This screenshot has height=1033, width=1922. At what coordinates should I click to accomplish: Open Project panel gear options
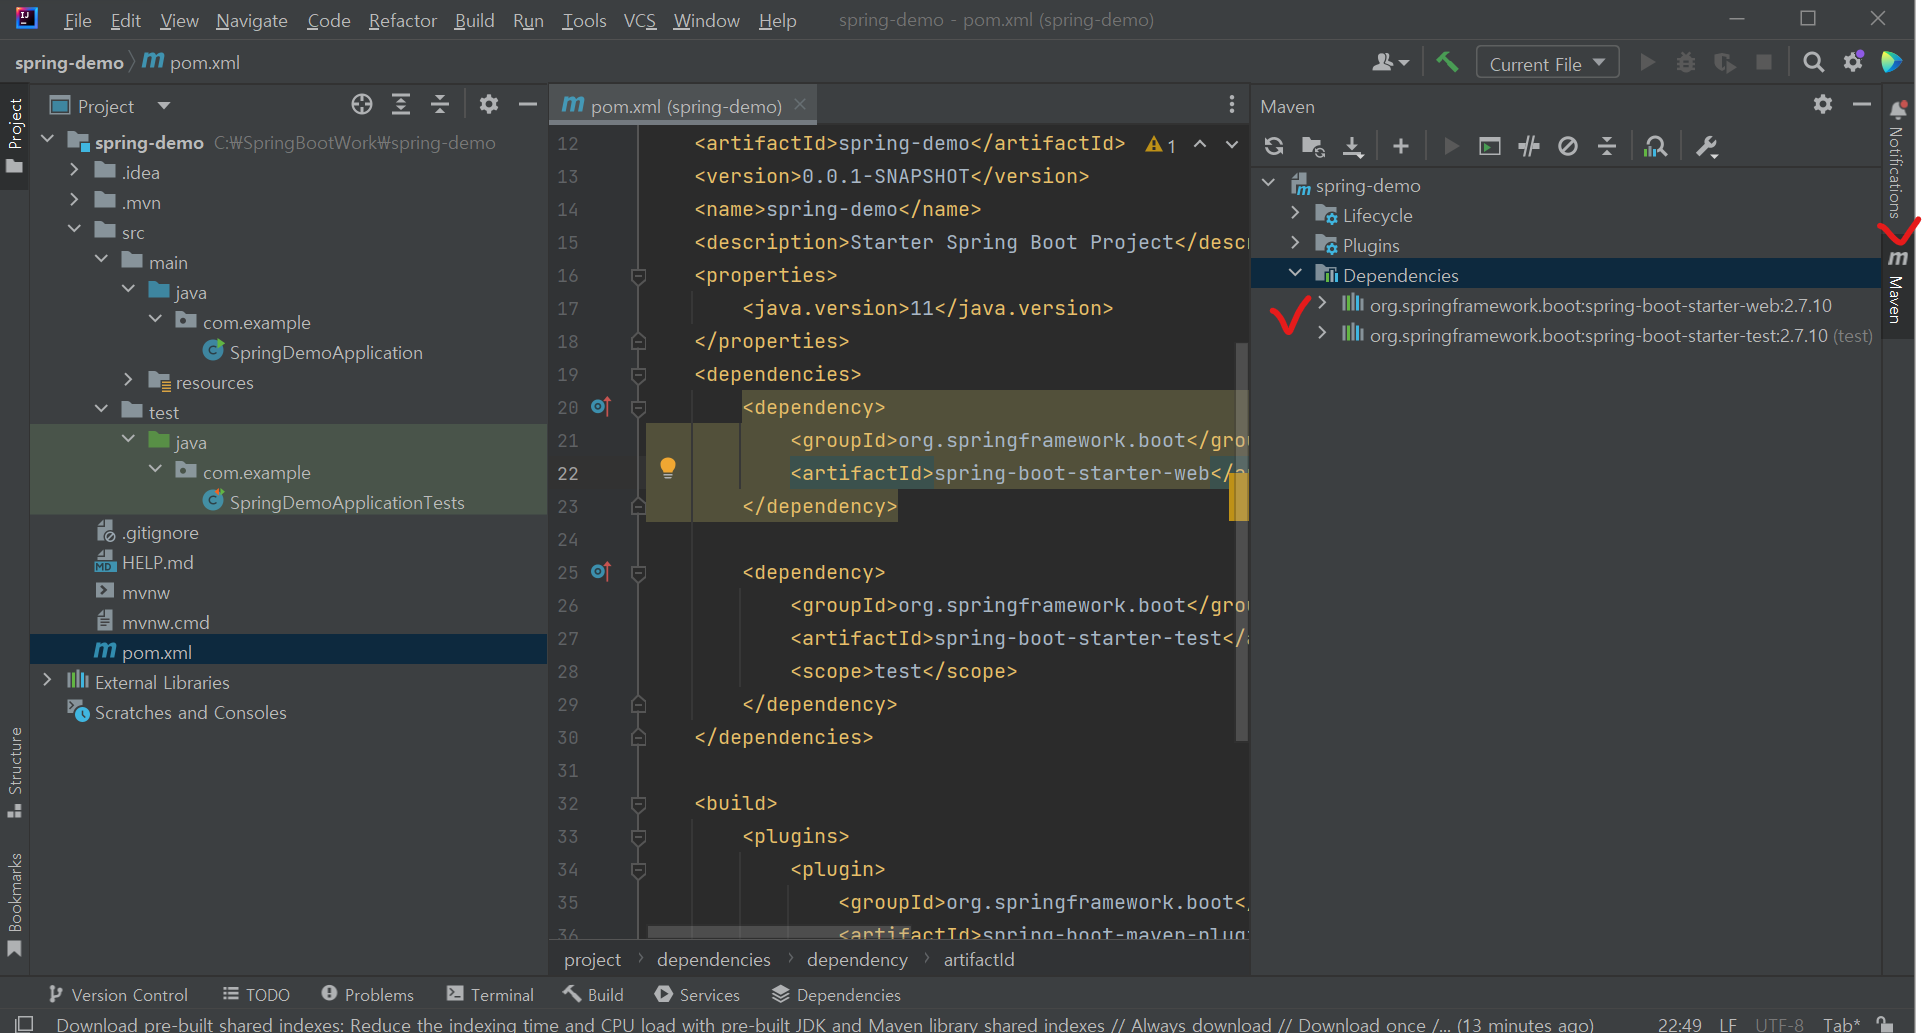tap(488, 104)
